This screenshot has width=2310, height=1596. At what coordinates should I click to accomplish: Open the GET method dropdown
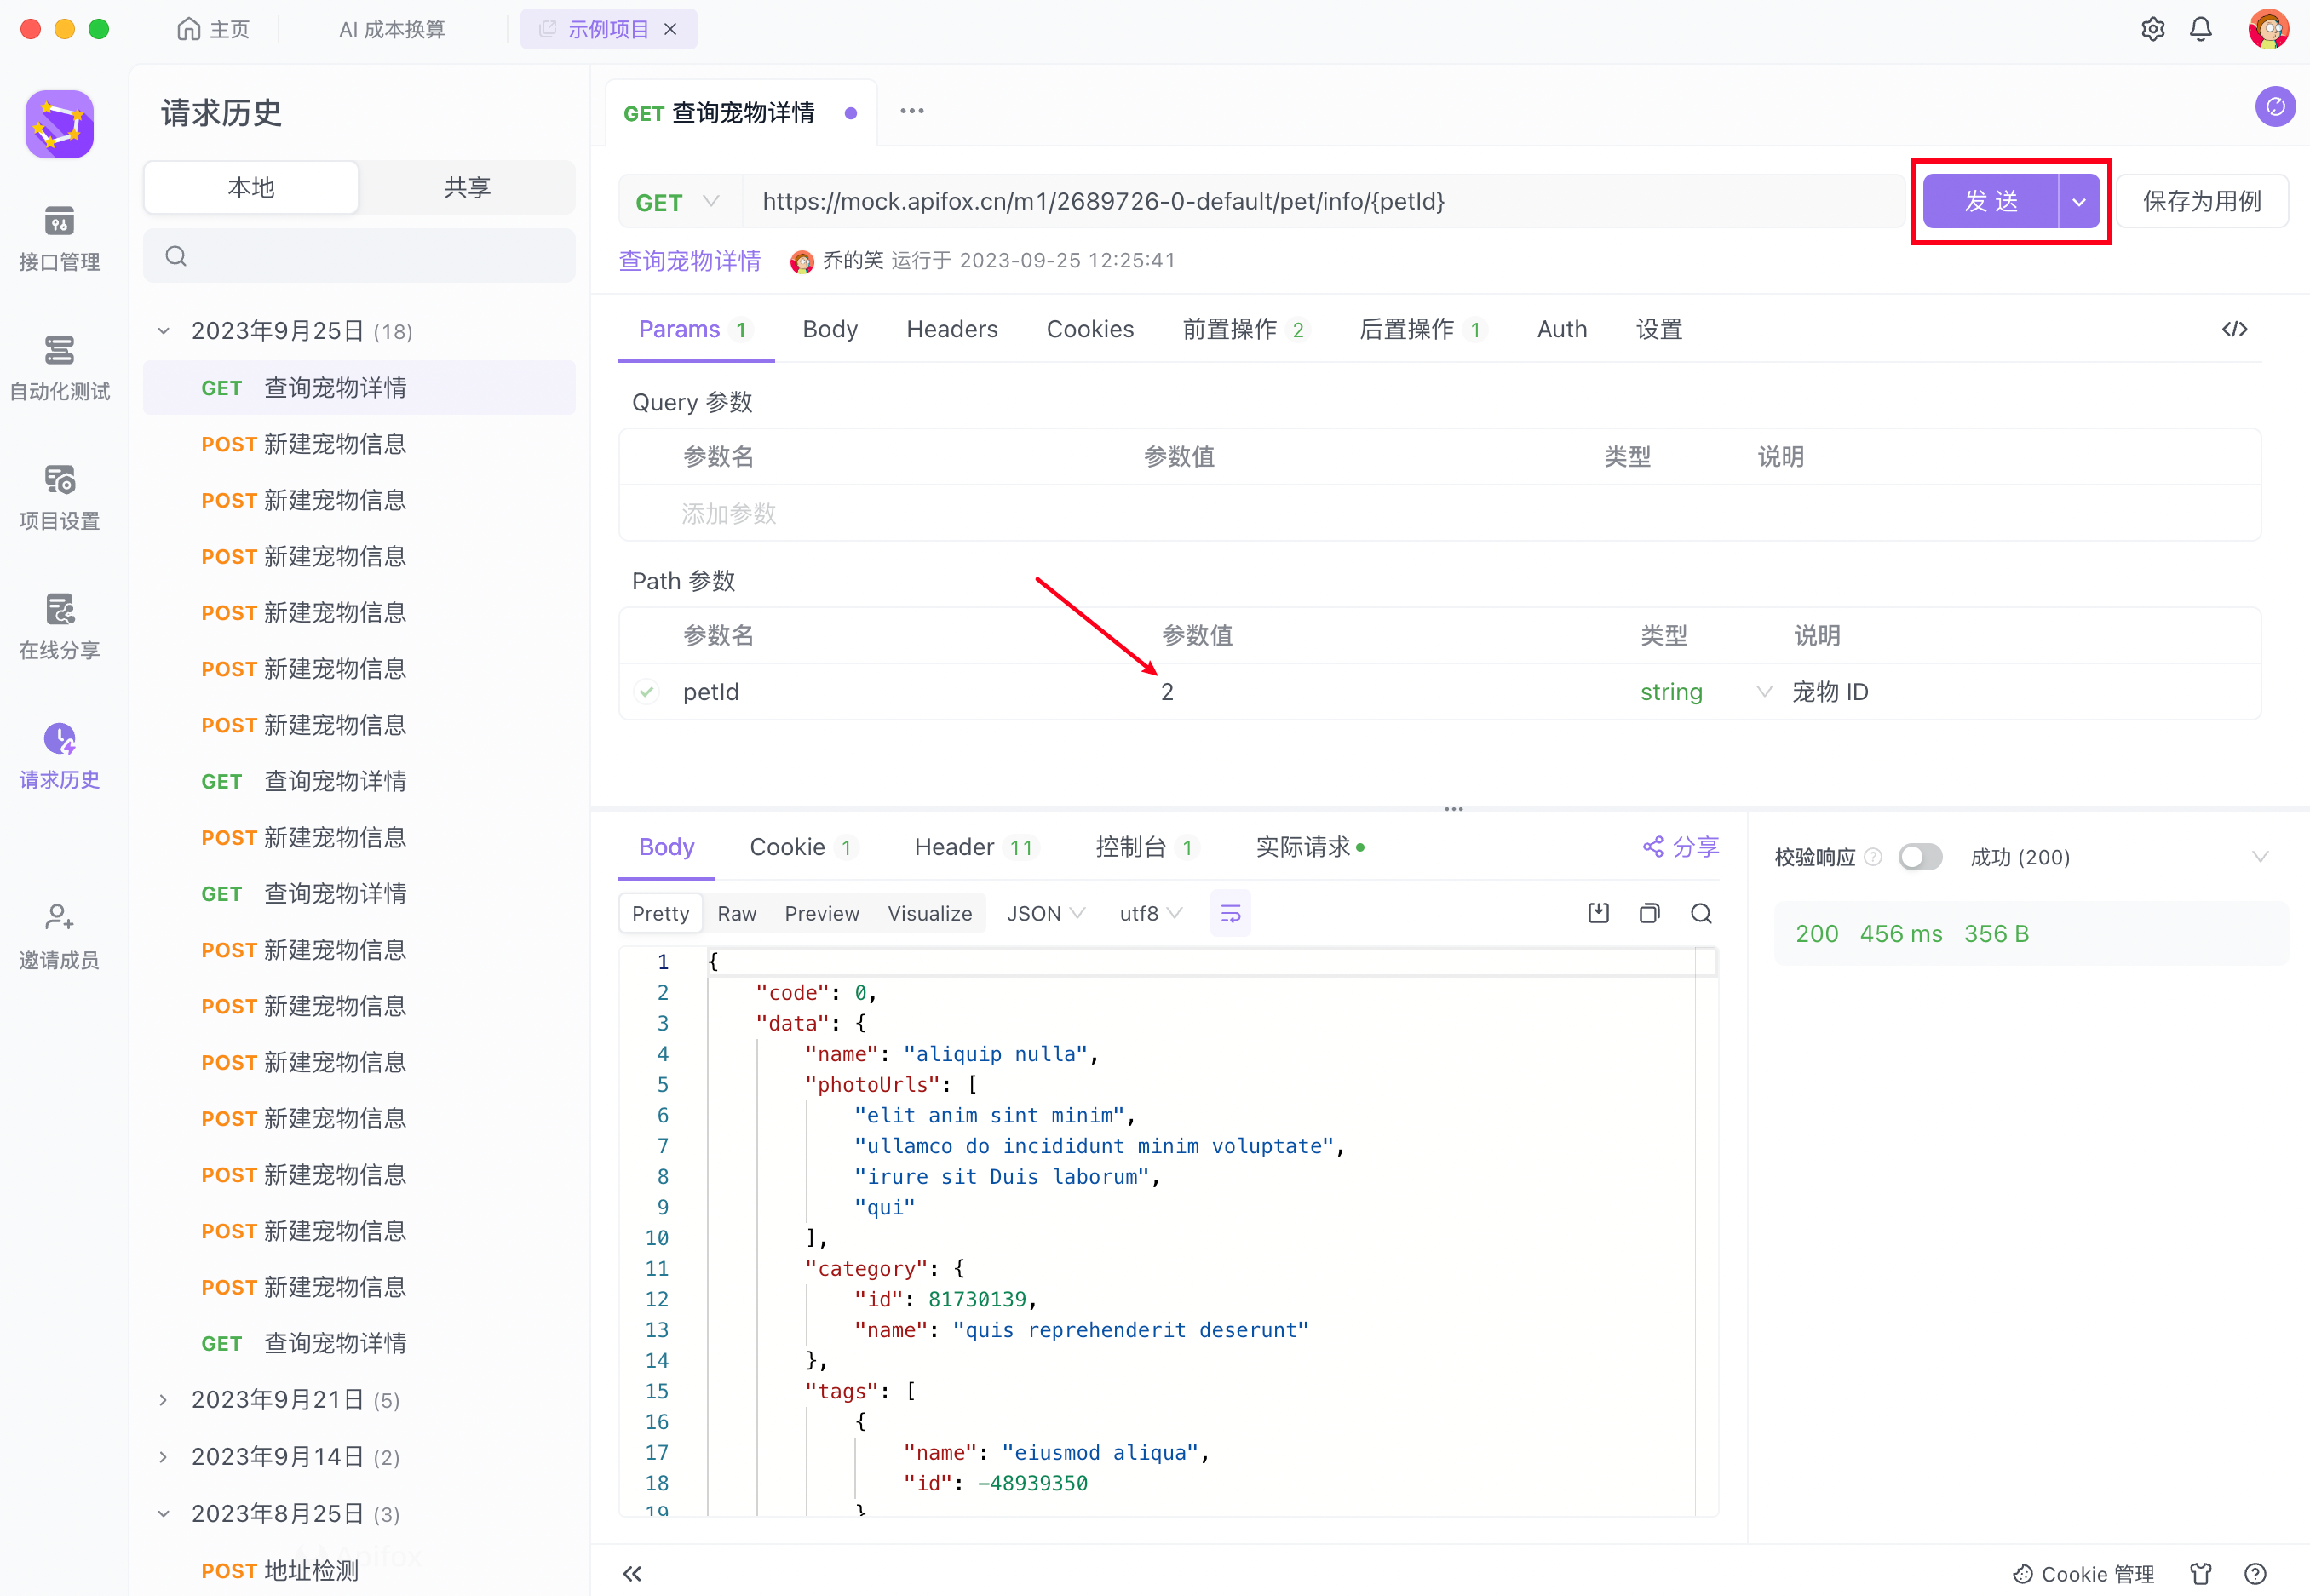[678, 202]
